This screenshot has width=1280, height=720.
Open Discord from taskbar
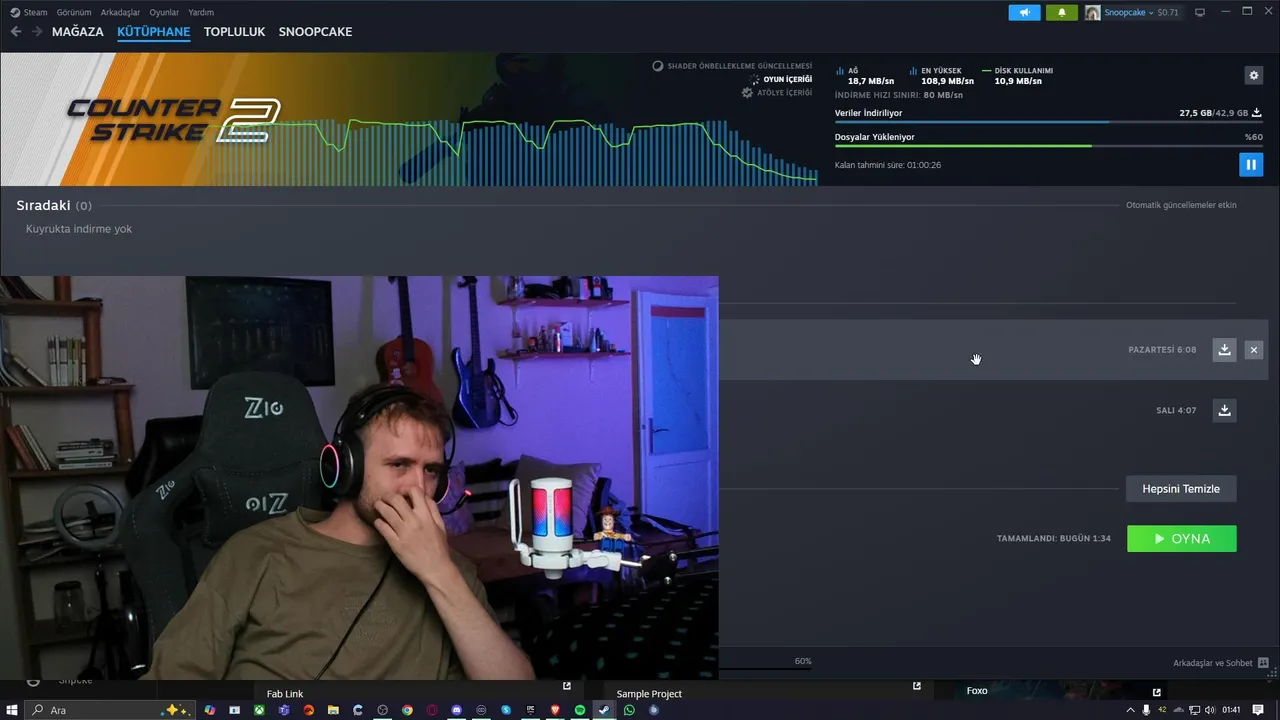pos(456,710)
